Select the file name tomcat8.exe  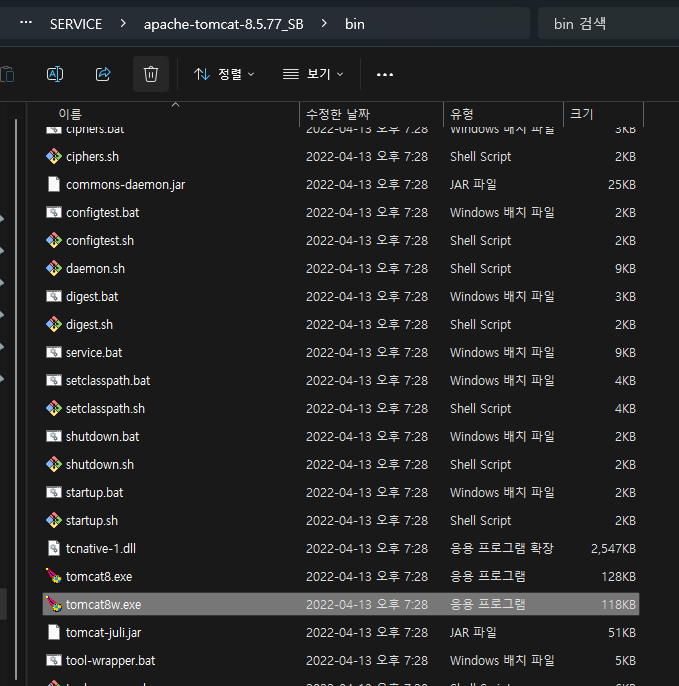tap(99, 577)
